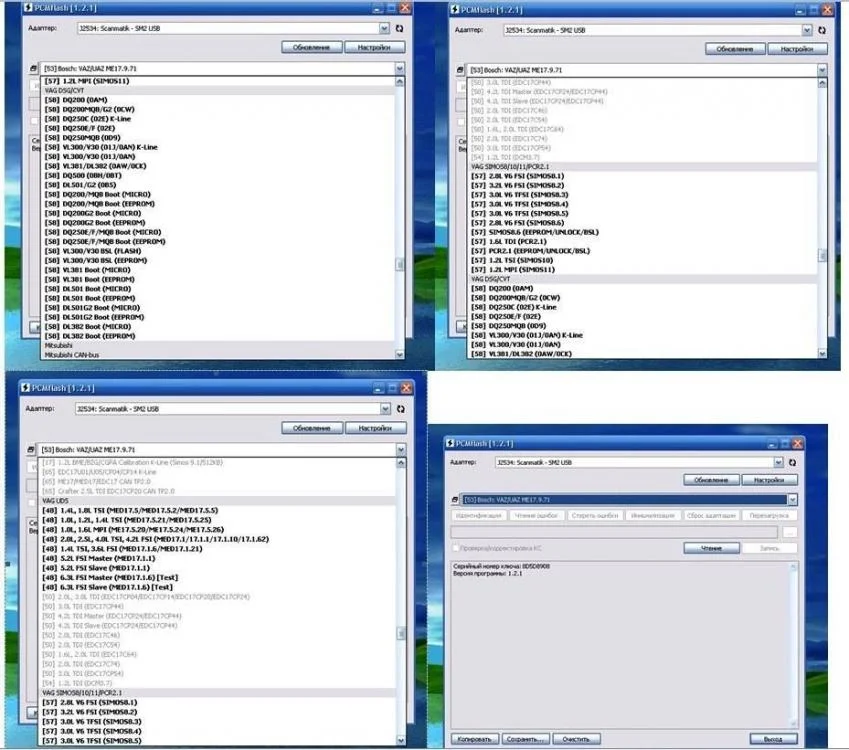Click the Инициализация button
The width and height of the screenshot is (849, 750).
coord(652,516)
